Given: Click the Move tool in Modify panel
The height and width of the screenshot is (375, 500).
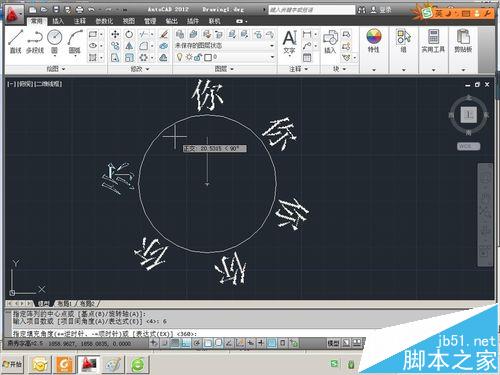Looking at the screenshot, I should 115,35.
